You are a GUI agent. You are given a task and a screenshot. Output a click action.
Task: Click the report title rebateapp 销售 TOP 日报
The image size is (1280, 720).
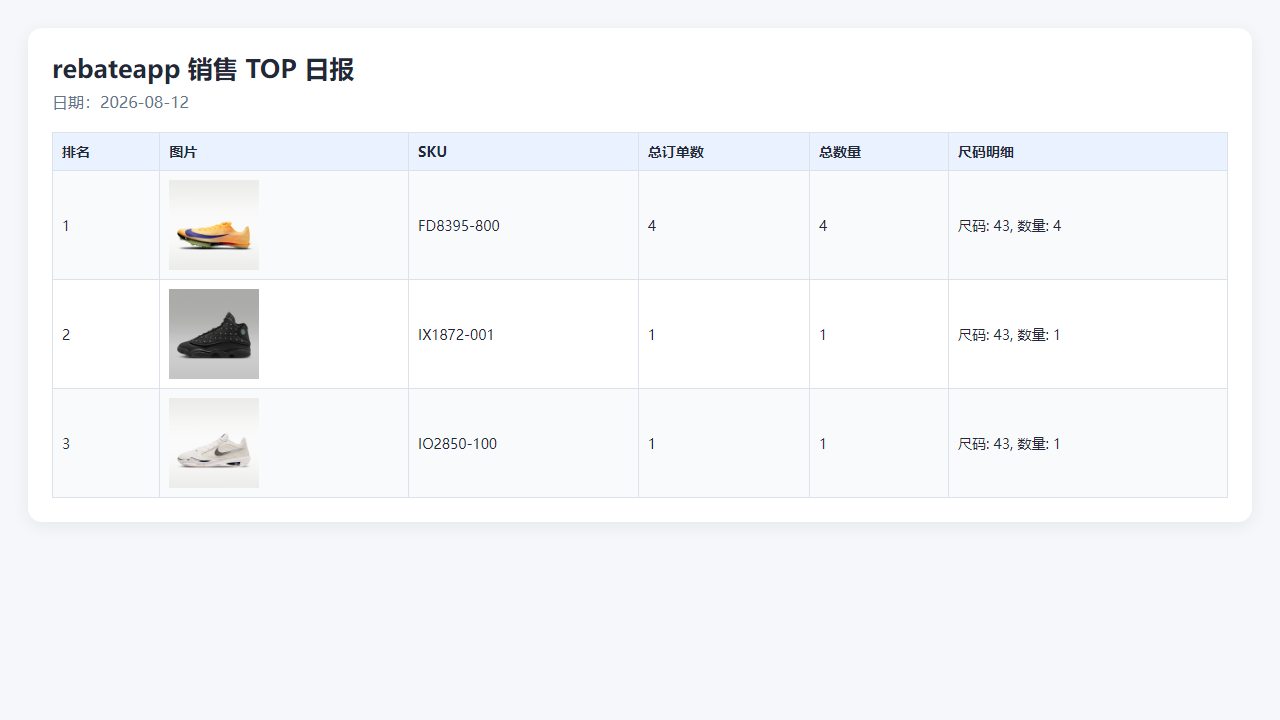[x=203, y=69]
